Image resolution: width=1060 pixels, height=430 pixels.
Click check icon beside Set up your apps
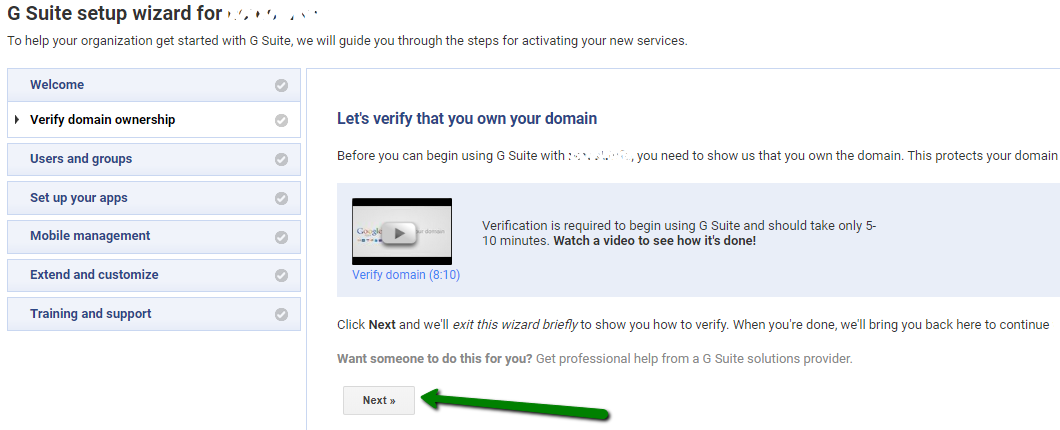(x=281, y=199)
